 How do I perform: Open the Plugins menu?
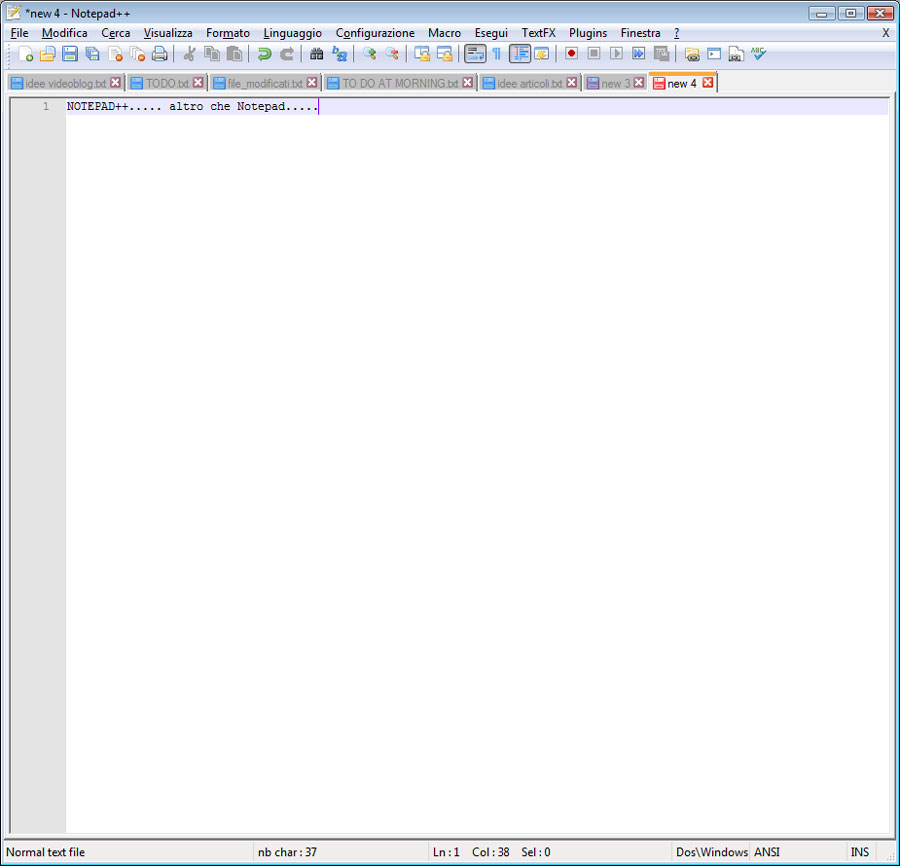tap(588, 33)
